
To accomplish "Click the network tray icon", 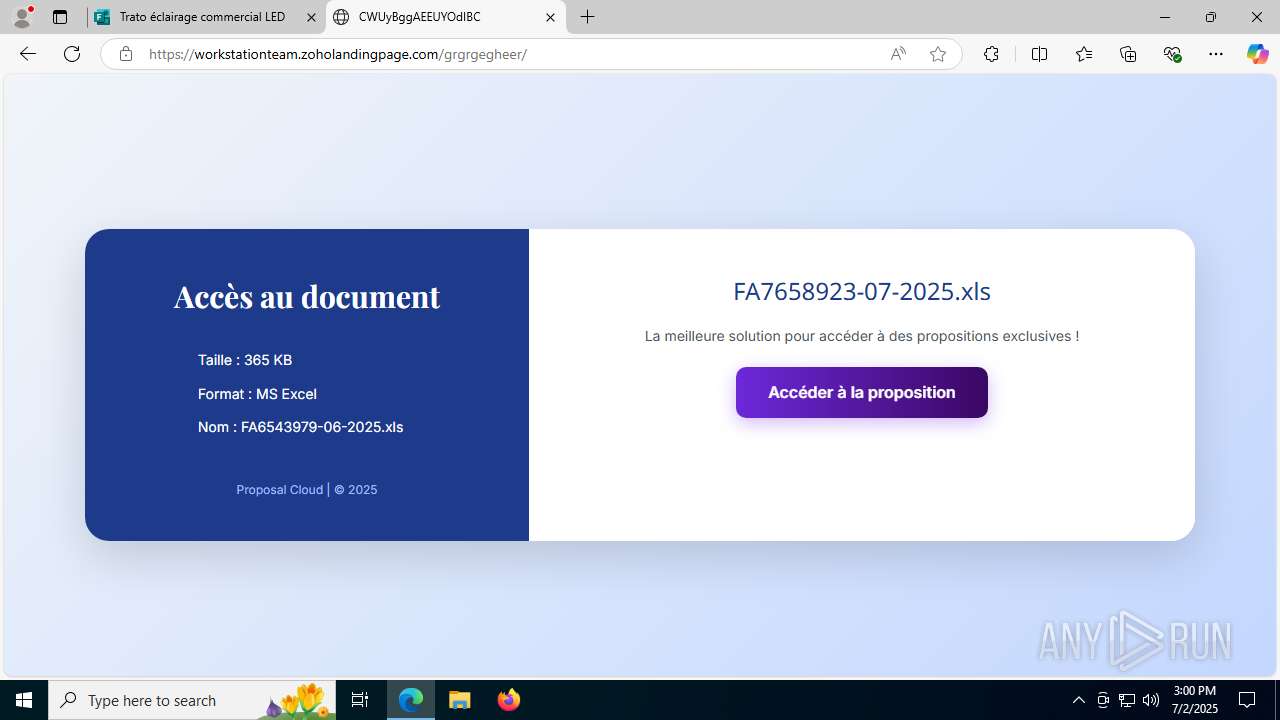I will coord(1127,700).
